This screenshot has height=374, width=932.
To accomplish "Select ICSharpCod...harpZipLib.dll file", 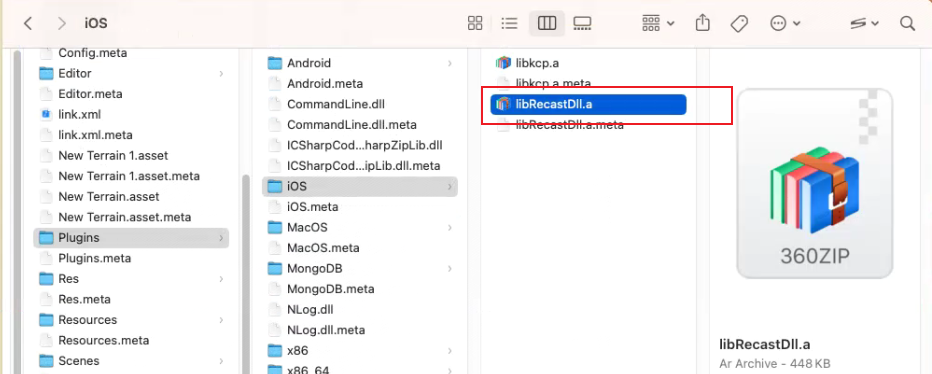I will [x=360, y=145].
